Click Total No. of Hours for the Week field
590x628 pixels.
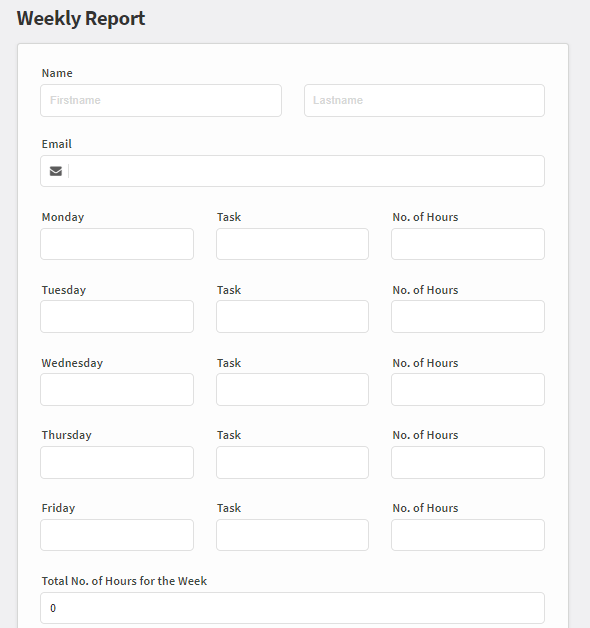coord(292,608)
